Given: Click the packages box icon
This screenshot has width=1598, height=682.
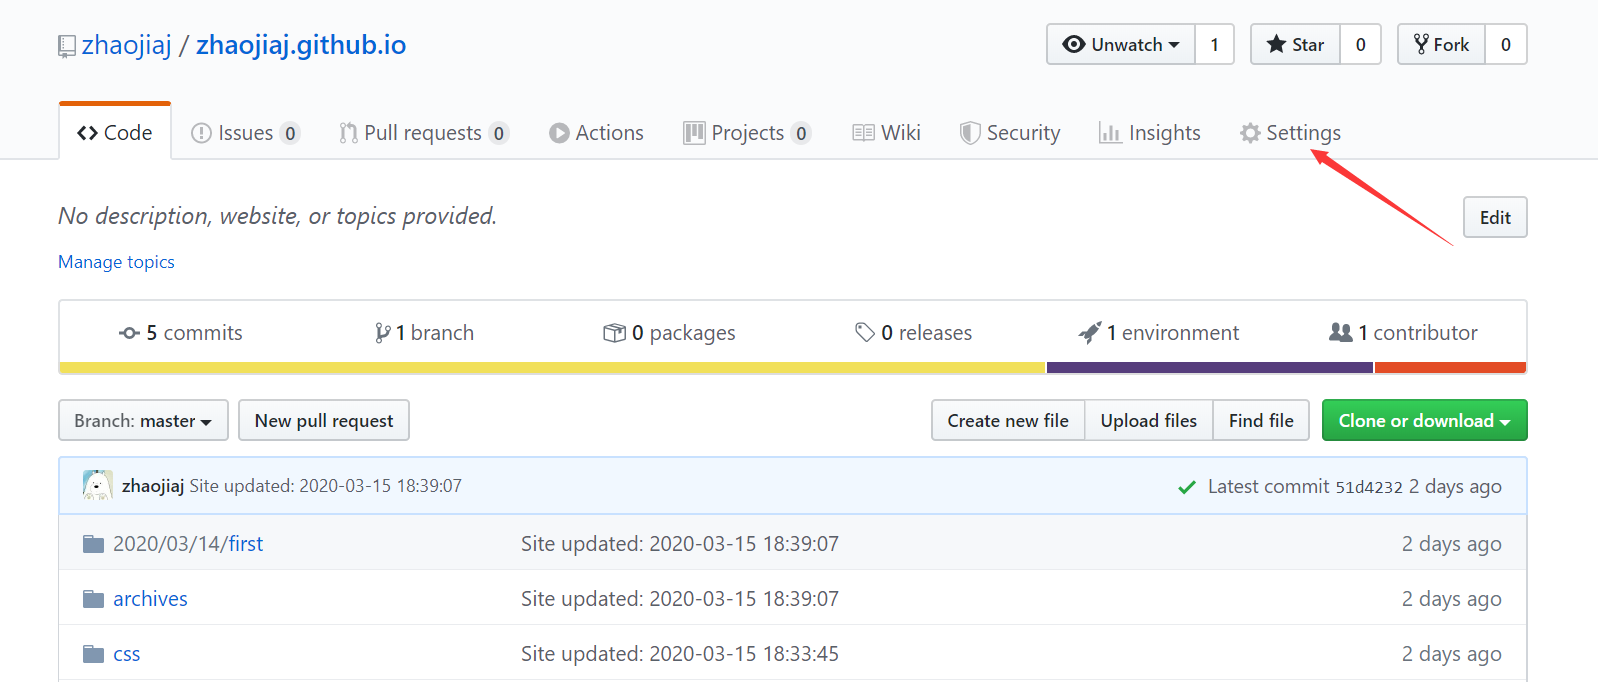Looking at the screenshot, I should pyautogui.click(x=614, y=333).
